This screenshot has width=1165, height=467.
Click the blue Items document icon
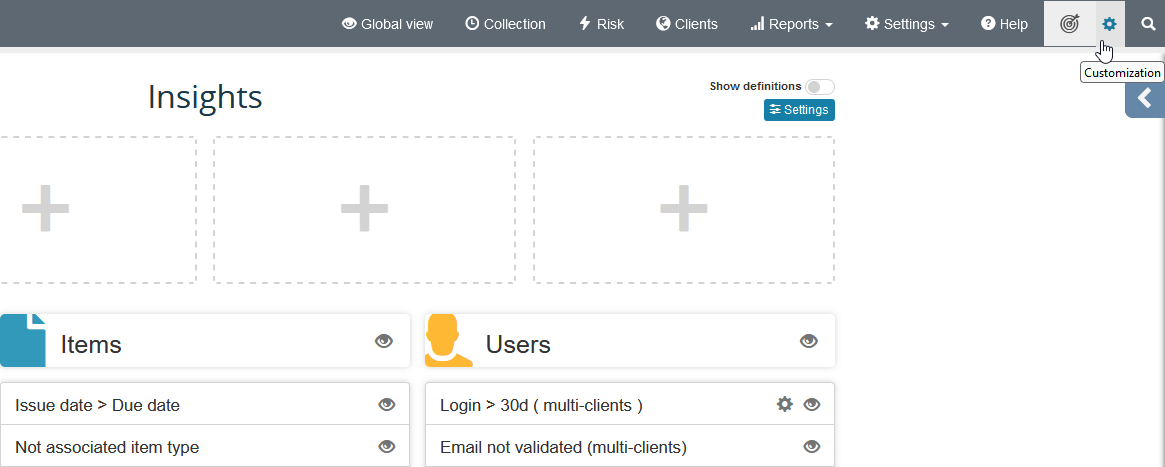point(23,341)
